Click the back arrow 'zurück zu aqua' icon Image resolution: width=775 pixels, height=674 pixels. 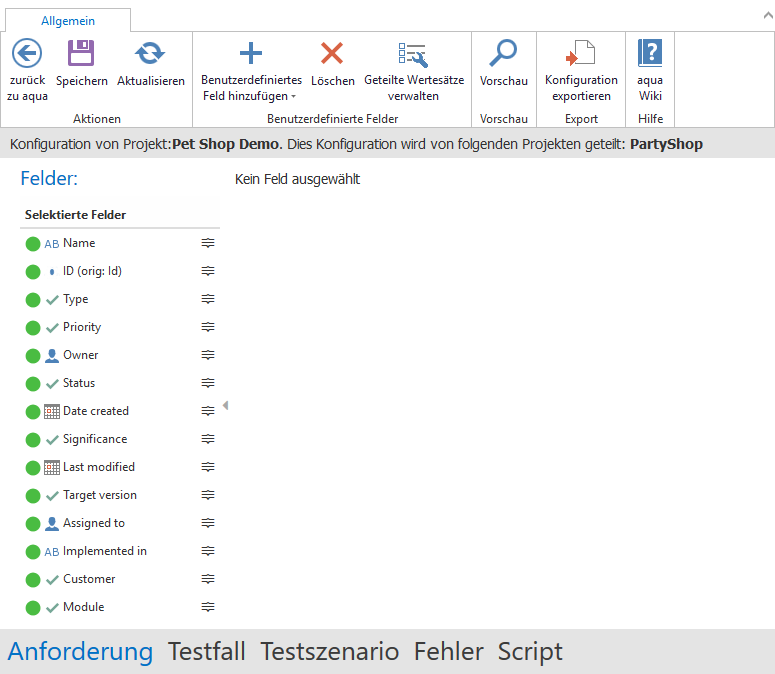pos(26,53)
